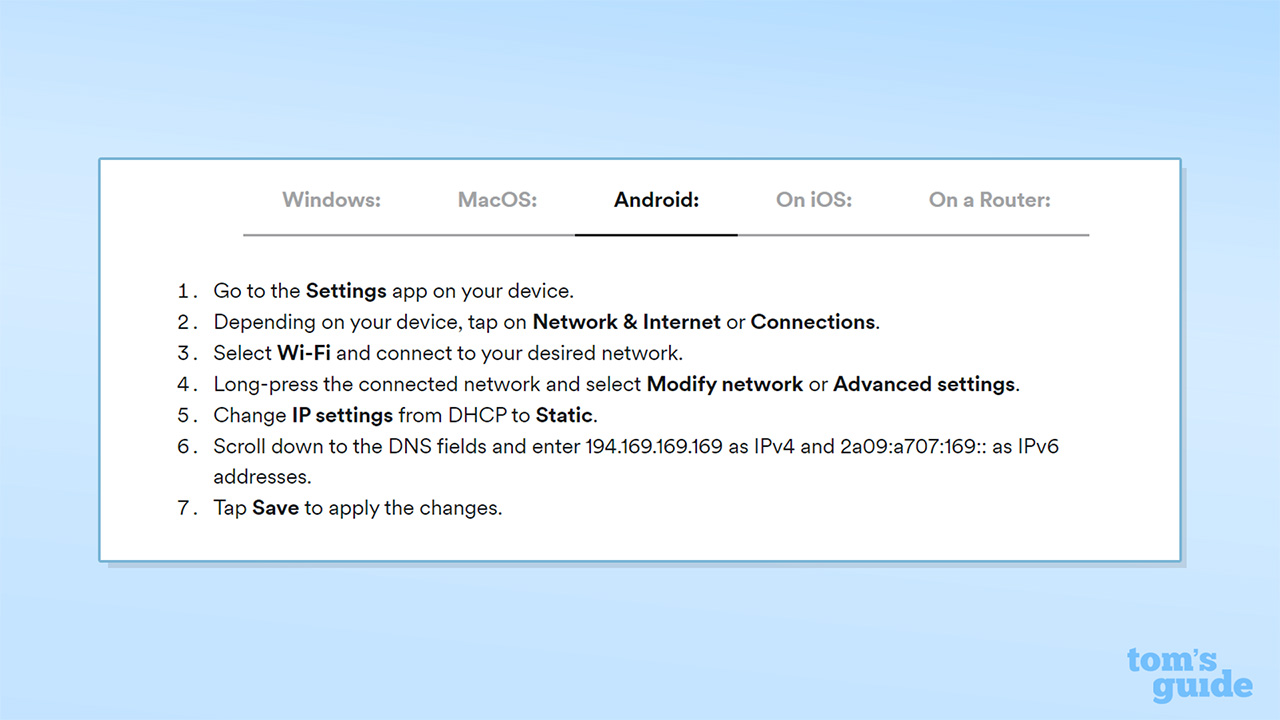Click the bold Wi-Fi text in step 3
The width and height of the screenshot is (1280, 720).
pyautogui.click(x=304, y=353)
